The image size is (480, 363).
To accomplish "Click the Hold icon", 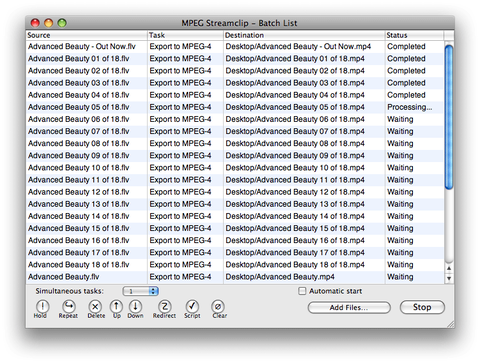I will pos(42,306).
